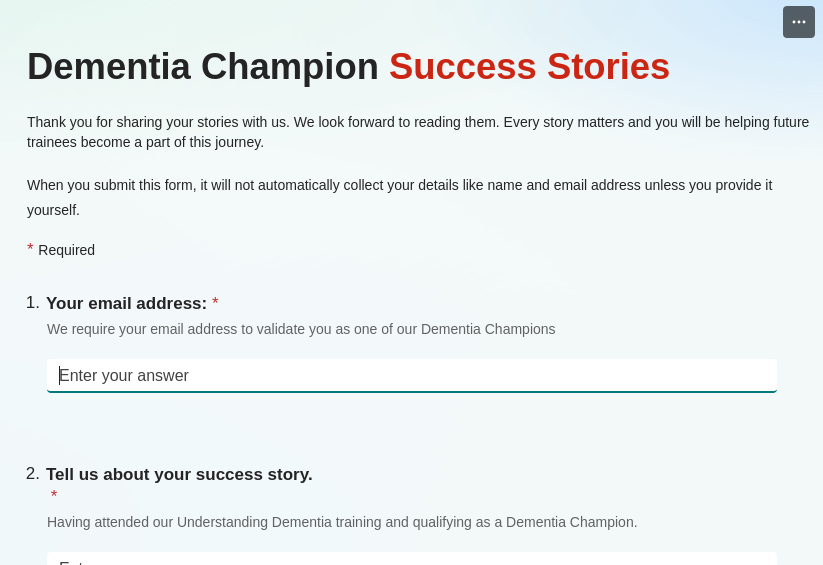The height and width of the screenshot is (565, 823).
Task: Click the success story answer field
Action: 412,559
